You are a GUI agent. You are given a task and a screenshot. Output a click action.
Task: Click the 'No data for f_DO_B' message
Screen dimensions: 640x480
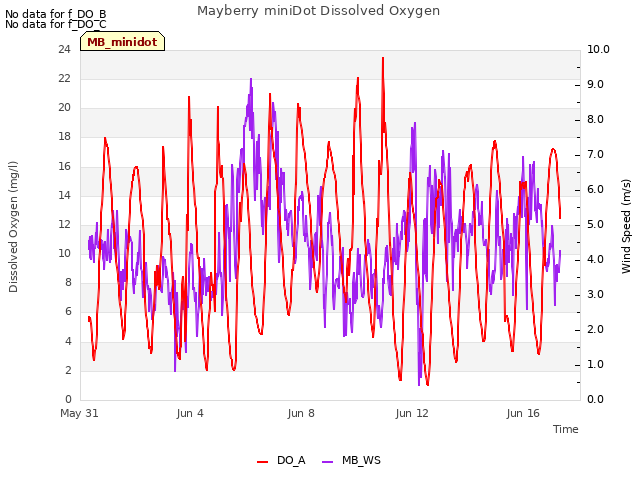point(56,14)
